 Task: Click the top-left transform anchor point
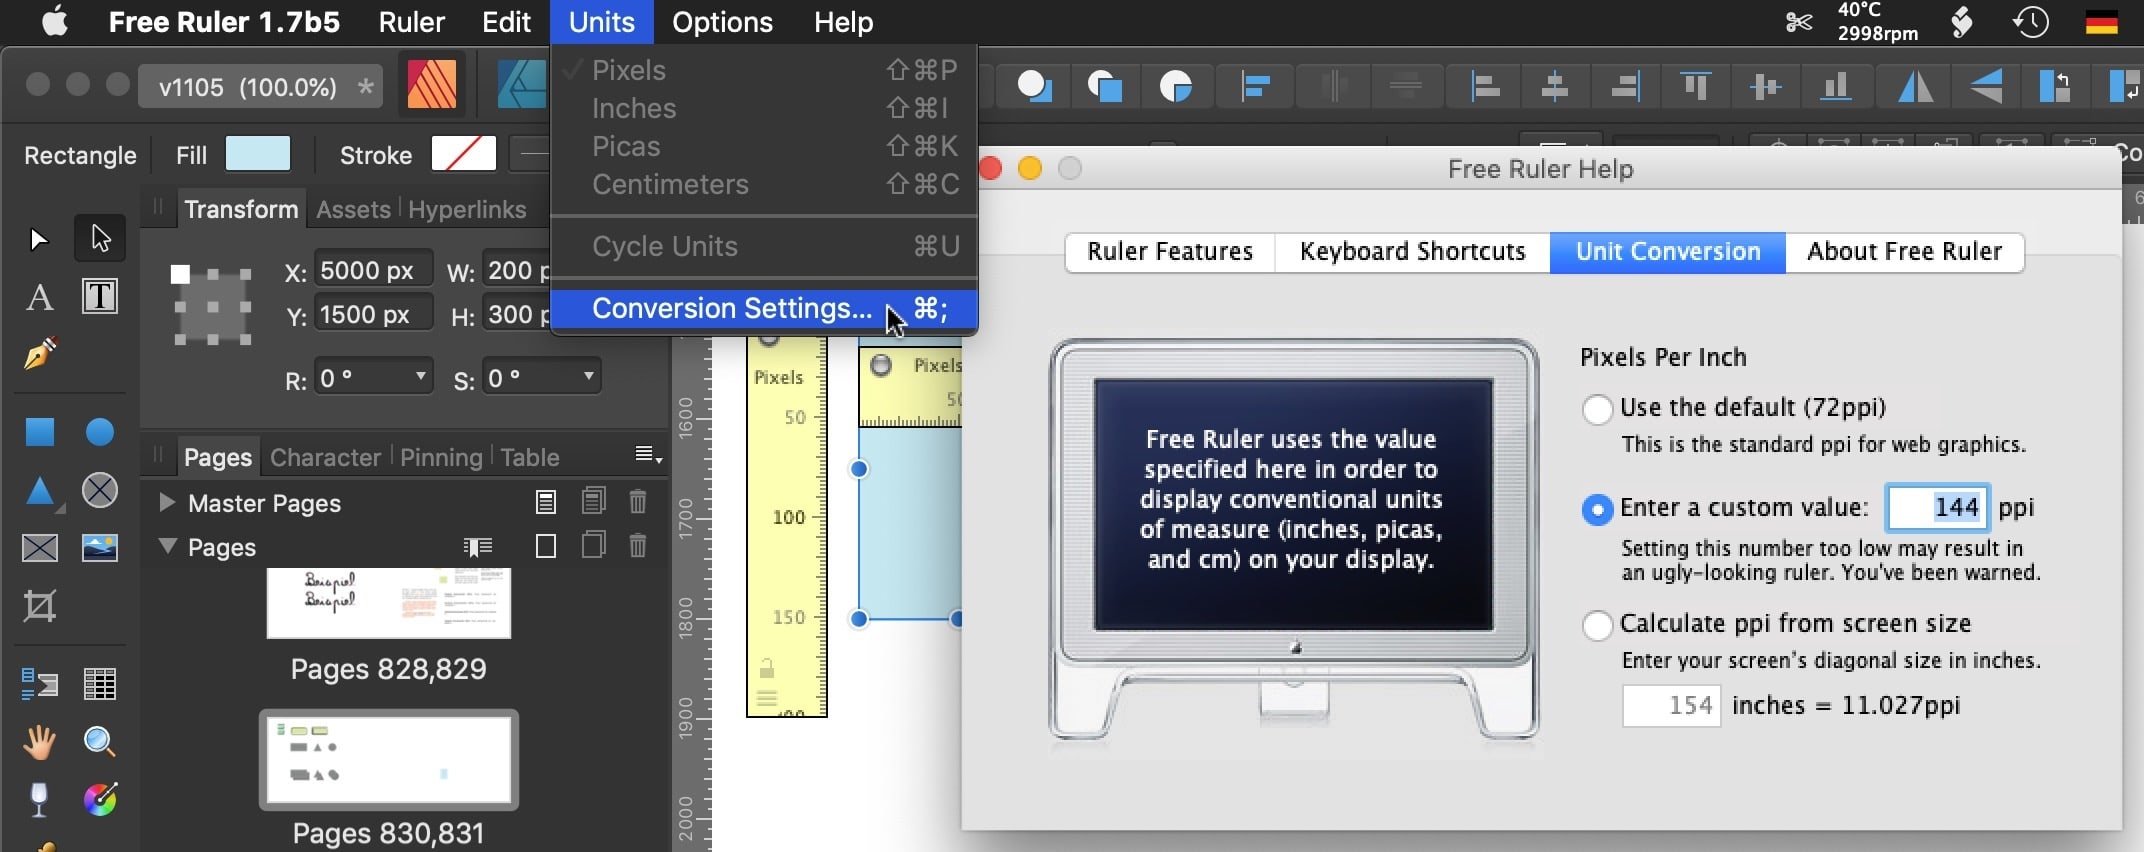(180, 274)
